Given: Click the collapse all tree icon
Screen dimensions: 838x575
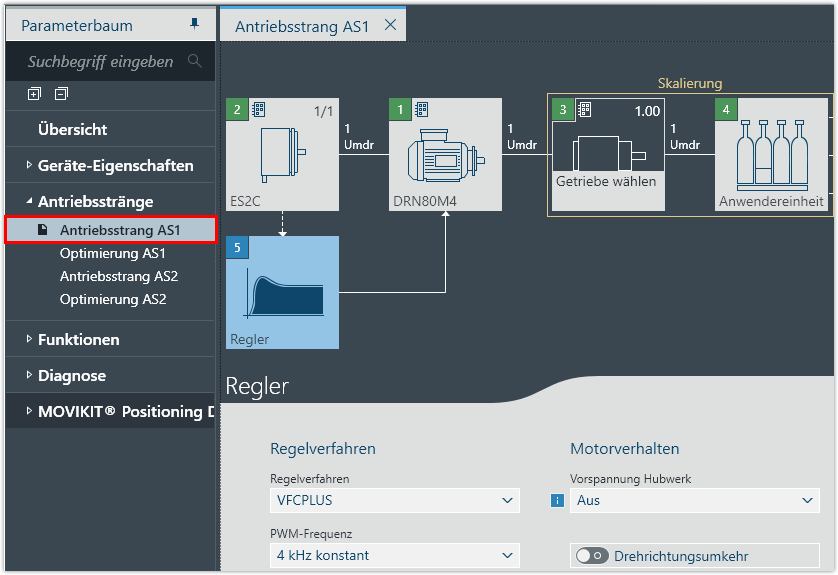Looking at the screenshot, I should coord(62,94).
